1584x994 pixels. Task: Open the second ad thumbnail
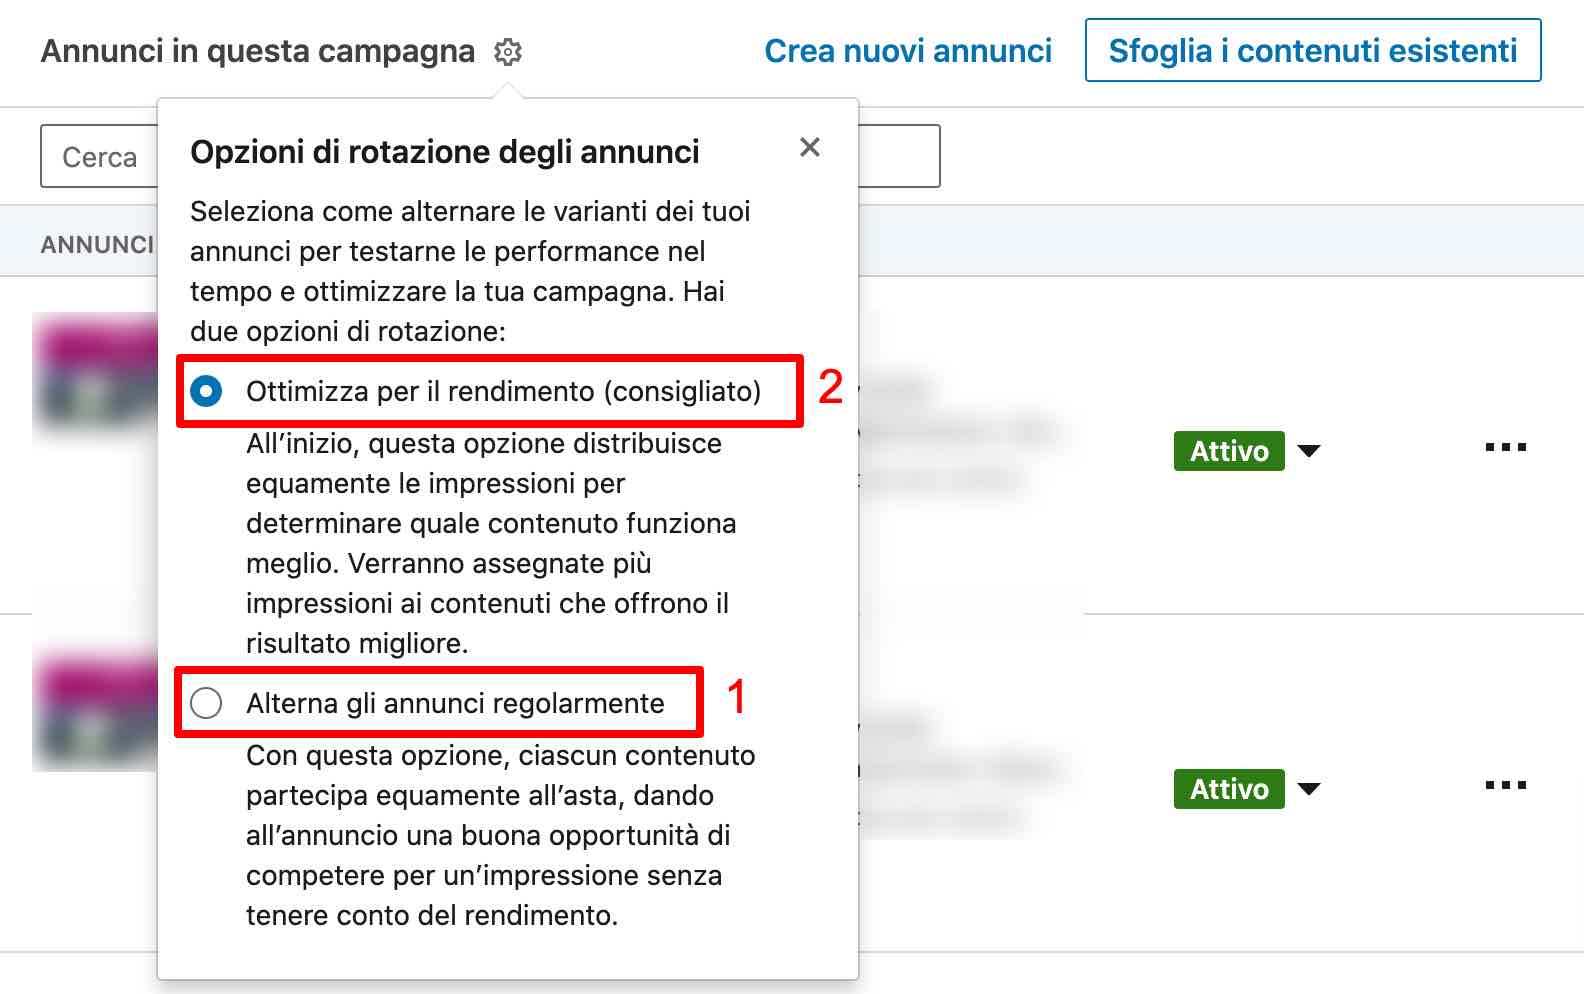click(95, 708)
